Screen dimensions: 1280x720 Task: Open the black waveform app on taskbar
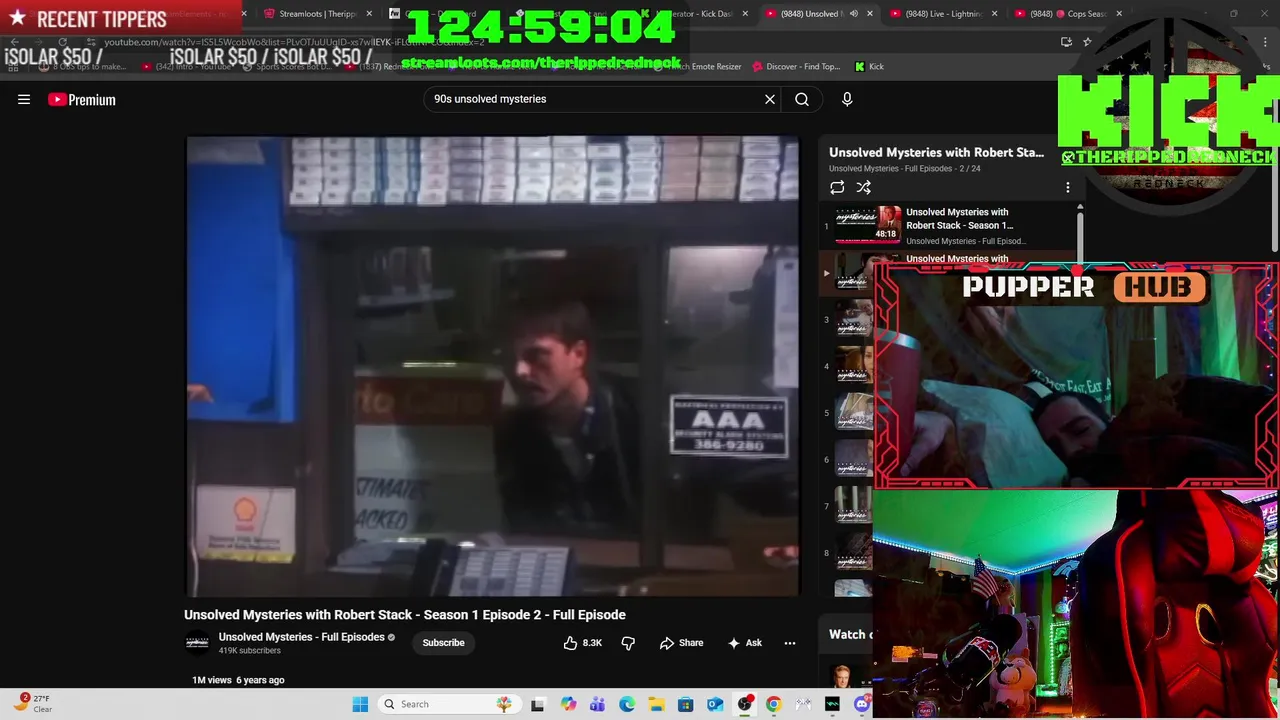tap(832, 704)
